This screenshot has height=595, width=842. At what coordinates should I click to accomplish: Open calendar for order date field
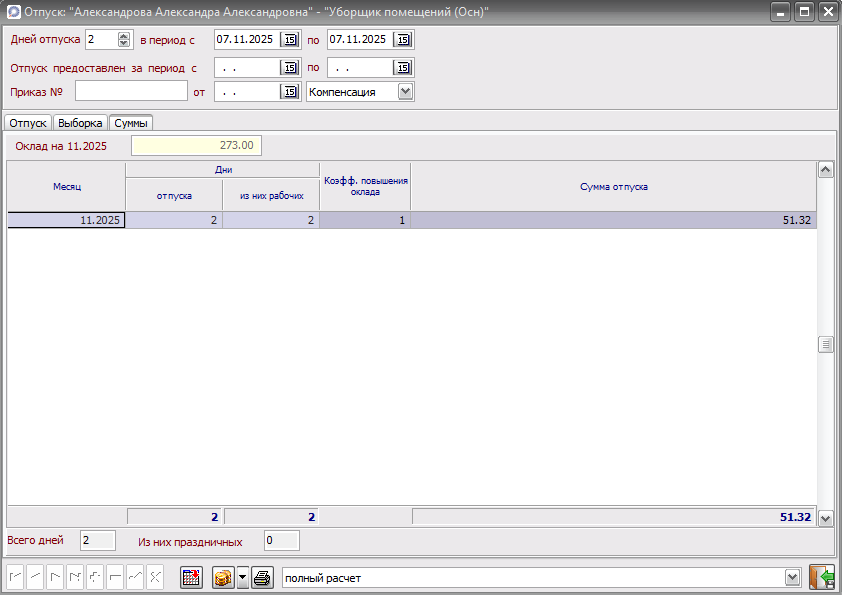tap(290, 92)
